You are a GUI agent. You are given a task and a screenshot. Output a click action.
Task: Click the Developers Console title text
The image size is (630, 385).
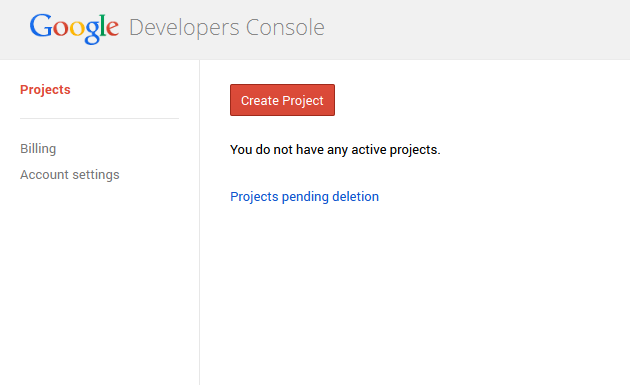(x=227, y=28)
